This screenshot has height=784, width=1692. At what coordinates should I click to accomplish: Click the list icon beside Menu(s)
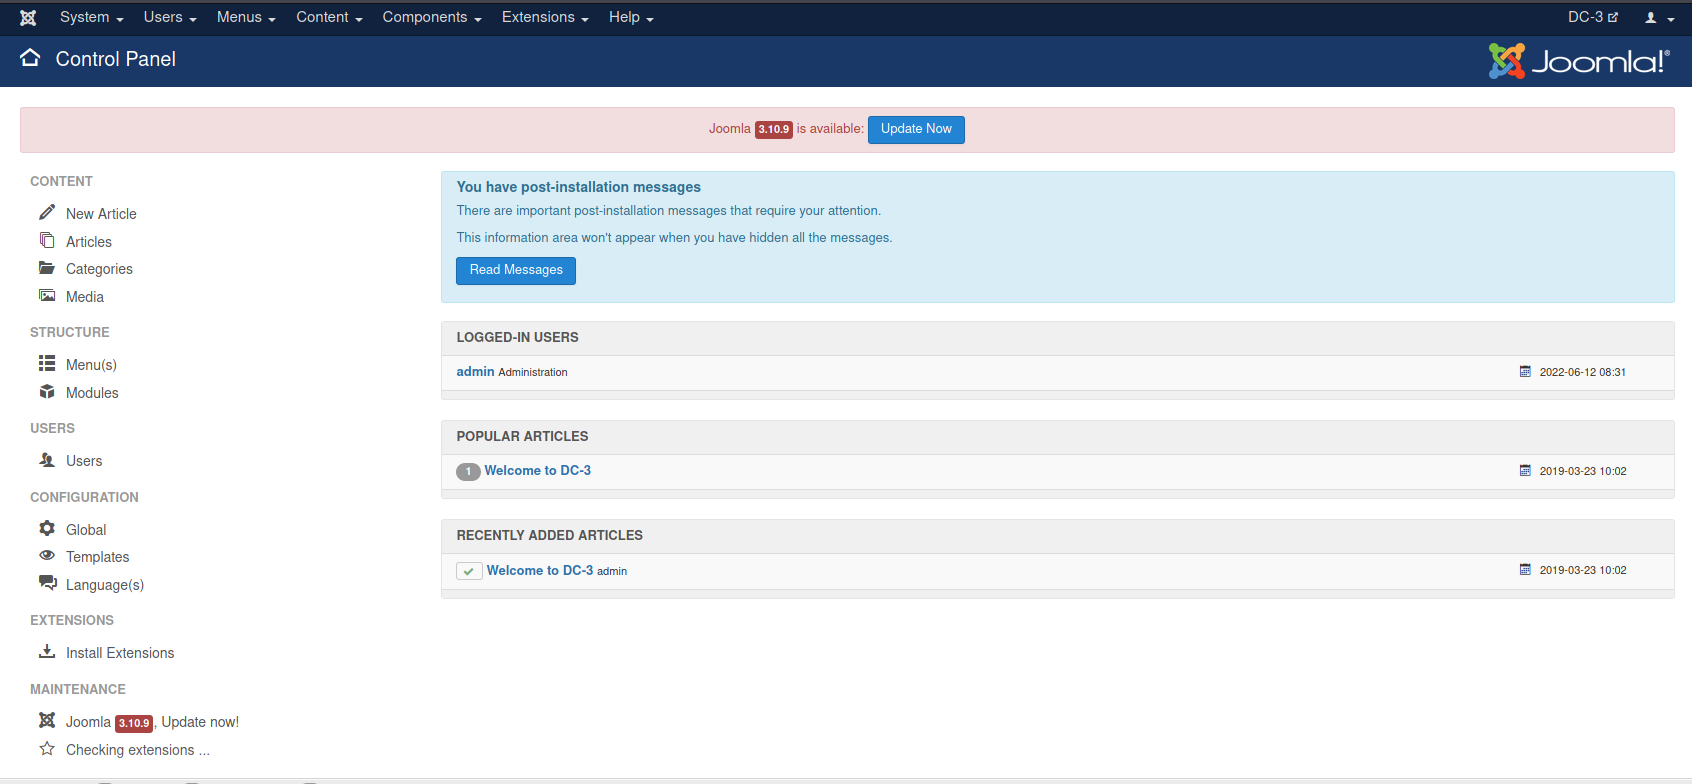click(x=47, y=363)
